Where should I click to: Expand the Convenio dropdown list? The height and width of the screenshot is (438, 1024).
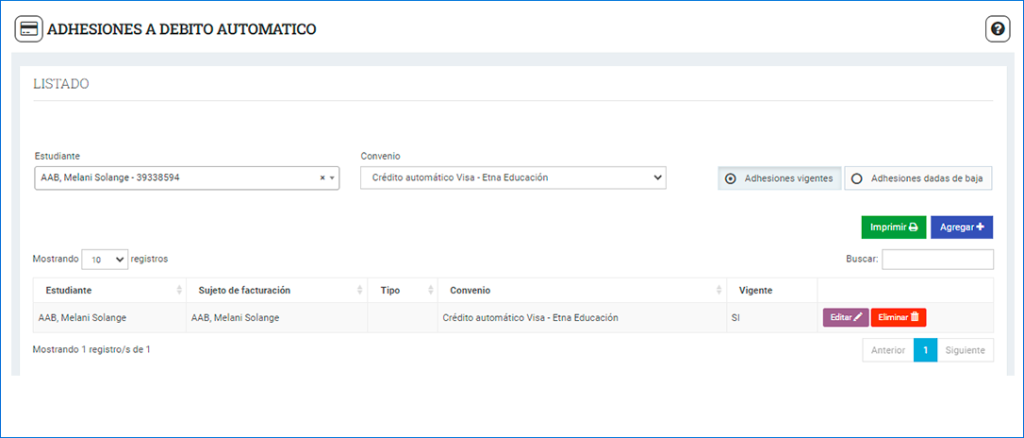(512, 178)
